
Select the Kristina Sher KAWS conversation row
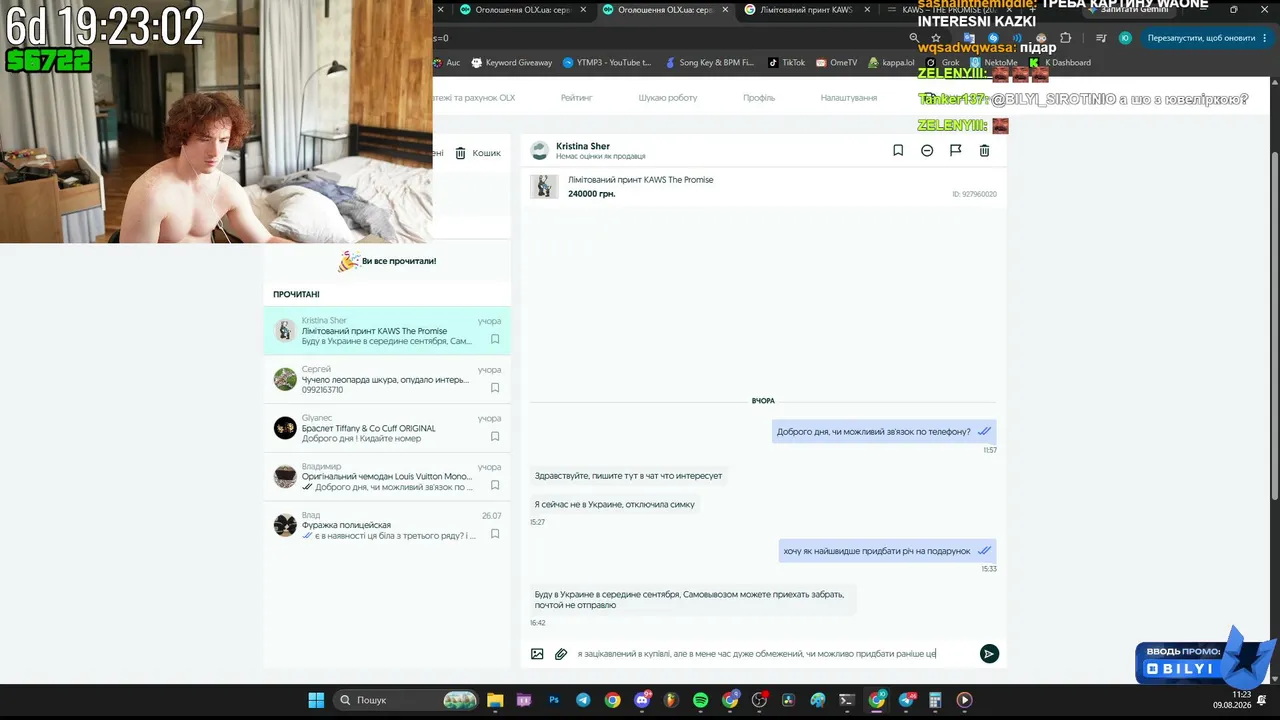[387, 330]
